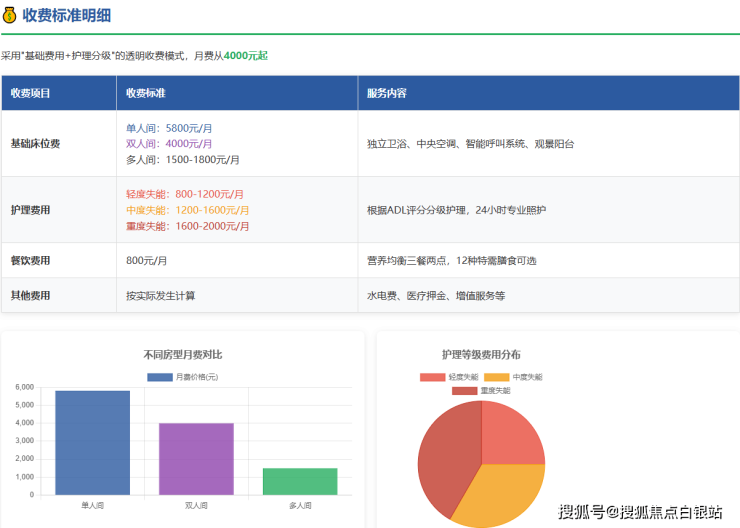
Task: Click the purple 双人间 bar
Action: (x=196, y=458)
